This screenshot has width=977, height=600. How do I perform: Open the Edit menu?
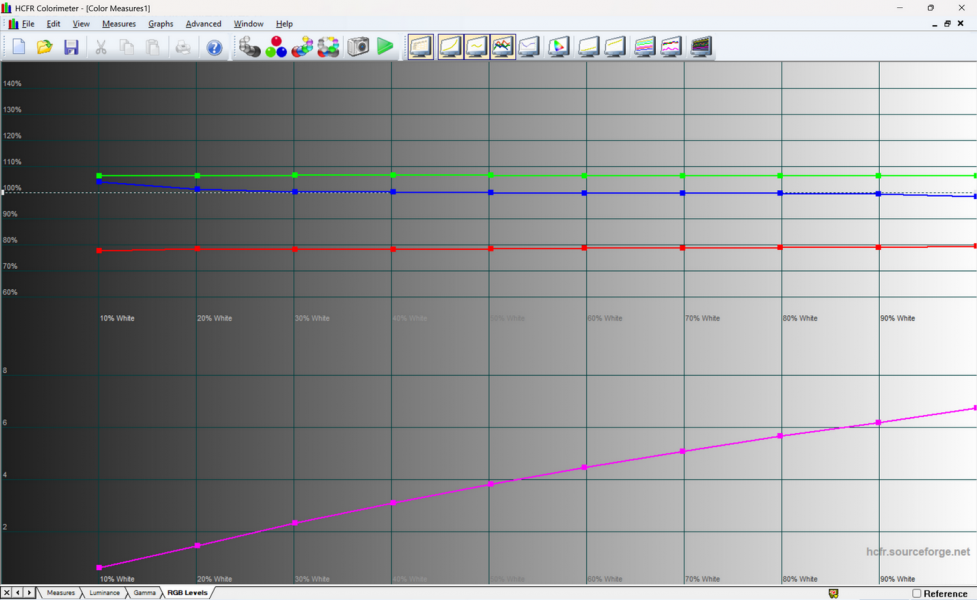(54, 24)
